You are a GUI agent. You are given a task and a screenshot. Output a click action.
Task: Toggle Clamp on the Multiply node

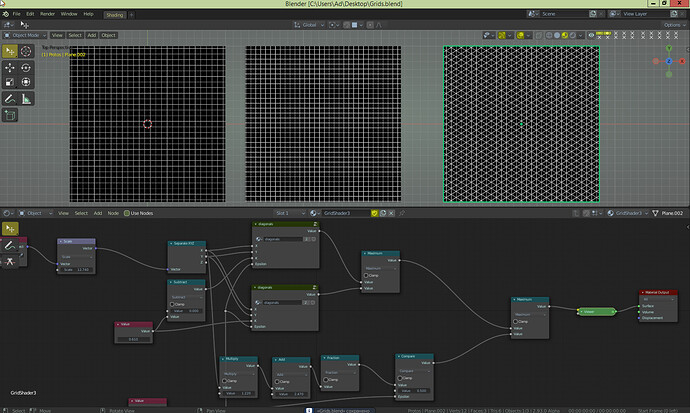[224, 381]
